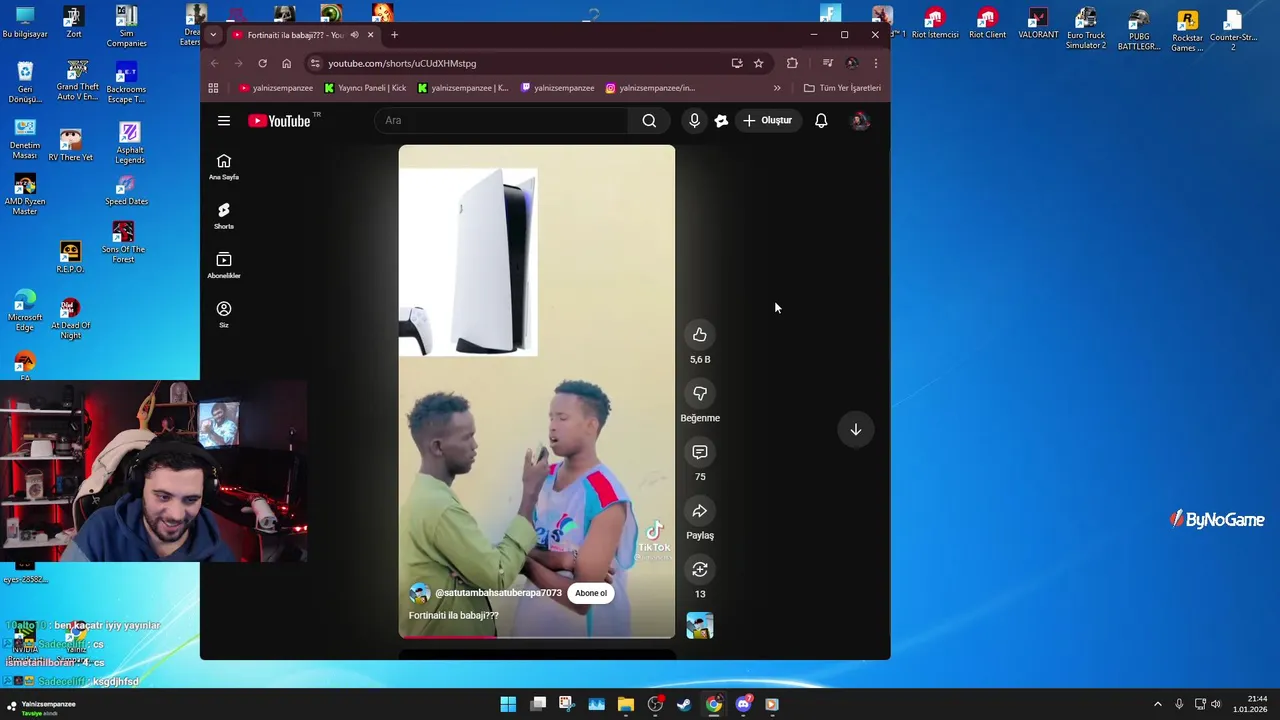
Task: Click the Oluştur create button
Action: pyautogui.click(x=767, y=120)
